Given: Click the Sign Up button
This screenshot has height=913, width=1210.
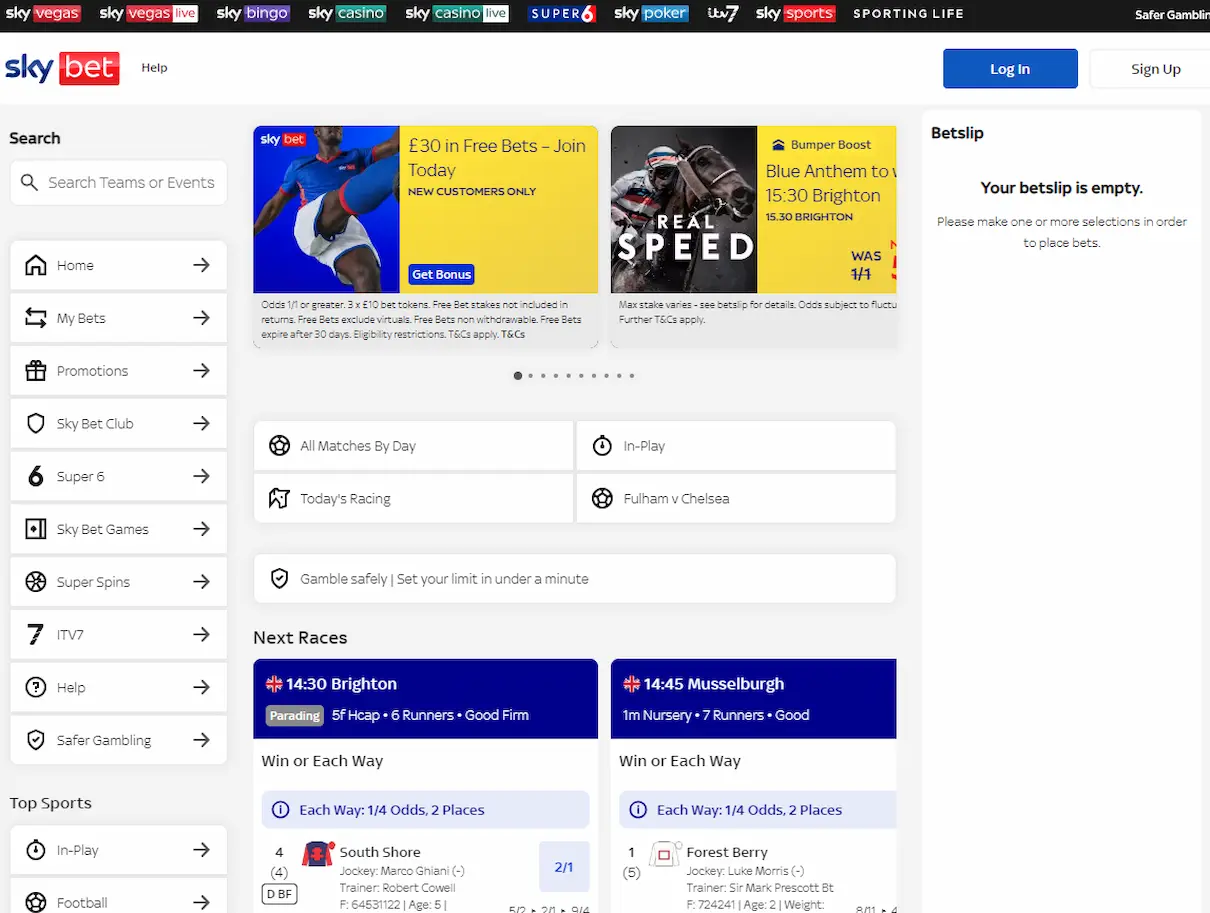Looking at the screenshot, I should tap(1151, 69).
